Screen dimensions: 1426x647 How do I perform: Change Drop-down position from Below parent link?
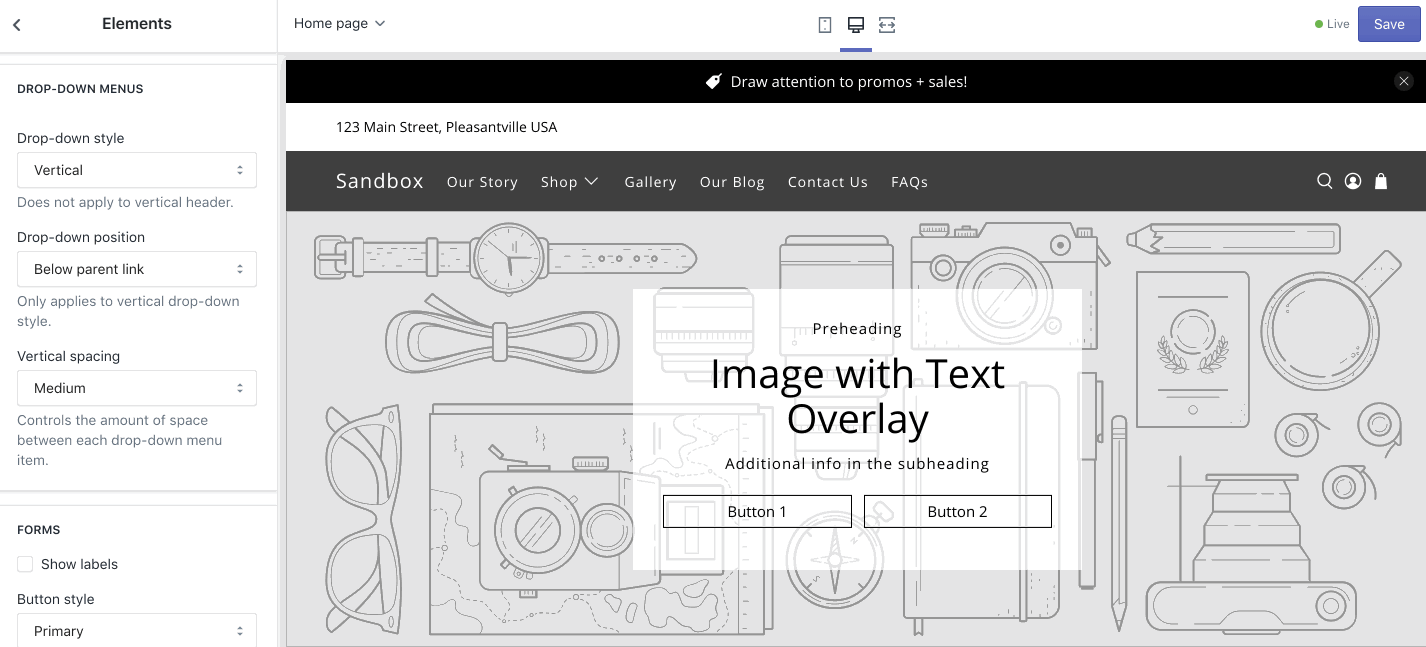pyautogui.click(x=136, y=269)
